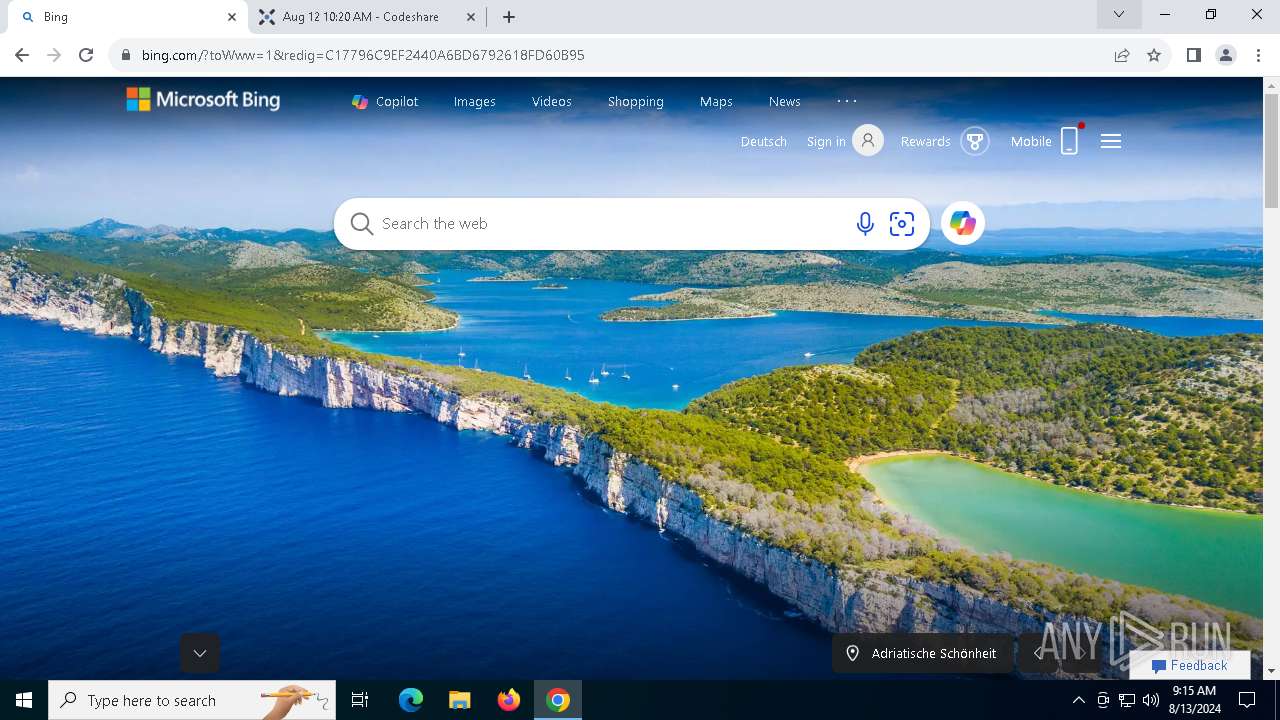The height and width of the screenshot is (720, 1280).
Task: Click the browser address bar URL
Action: coord(363,55)
